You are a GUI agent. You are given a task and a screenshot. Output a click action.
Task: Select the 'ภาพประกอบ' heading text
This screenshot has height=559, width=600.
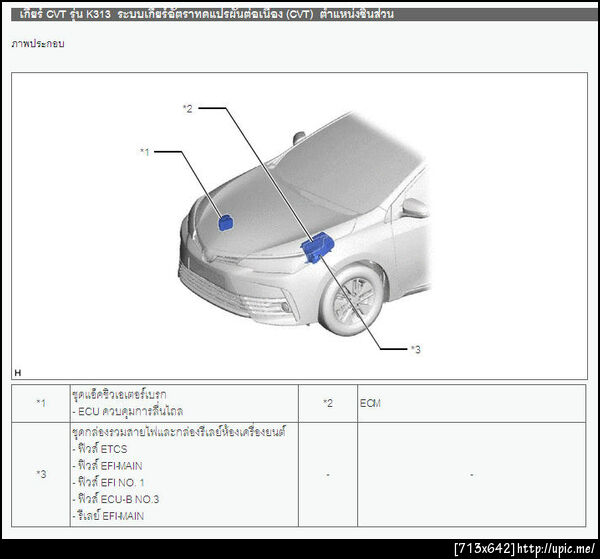38,44
